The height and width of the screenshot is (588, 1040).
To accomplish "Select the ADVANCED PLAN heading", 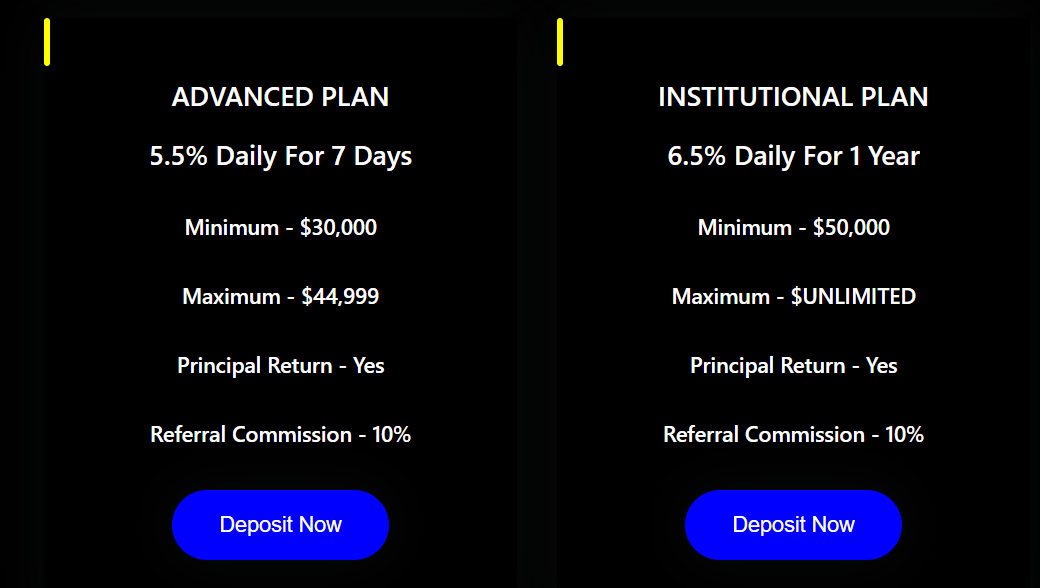I will pos(280,97).
